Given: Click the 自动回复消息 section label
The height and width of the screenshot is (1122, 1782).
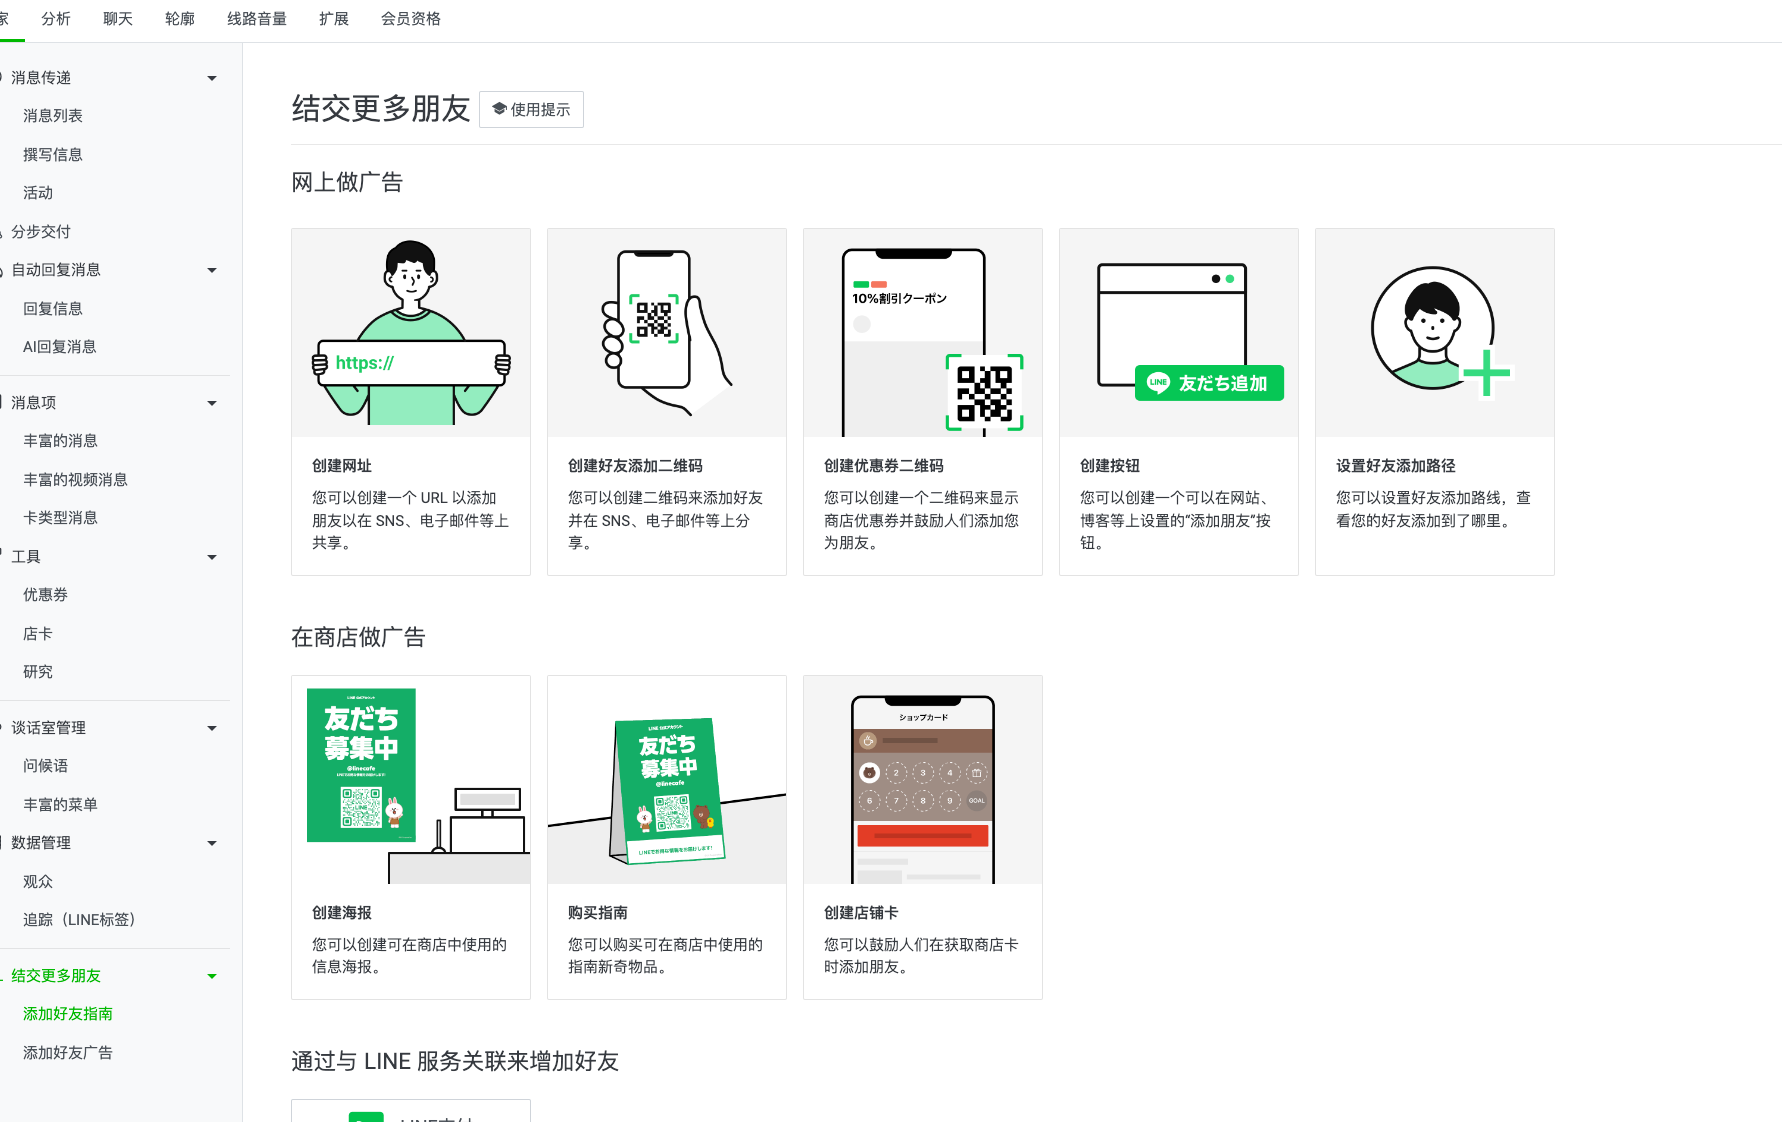Looking at the screenshot, I should coord(56,270).
